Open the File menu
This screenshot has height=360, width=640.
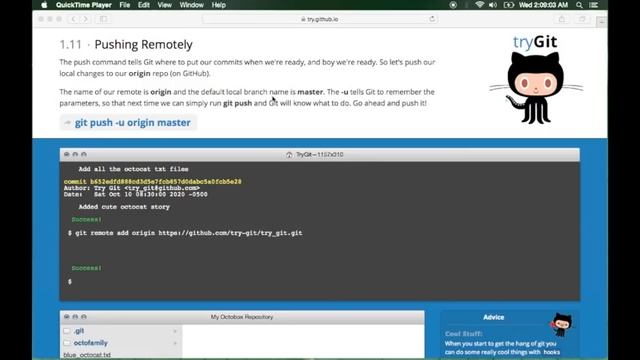[124, 5]
